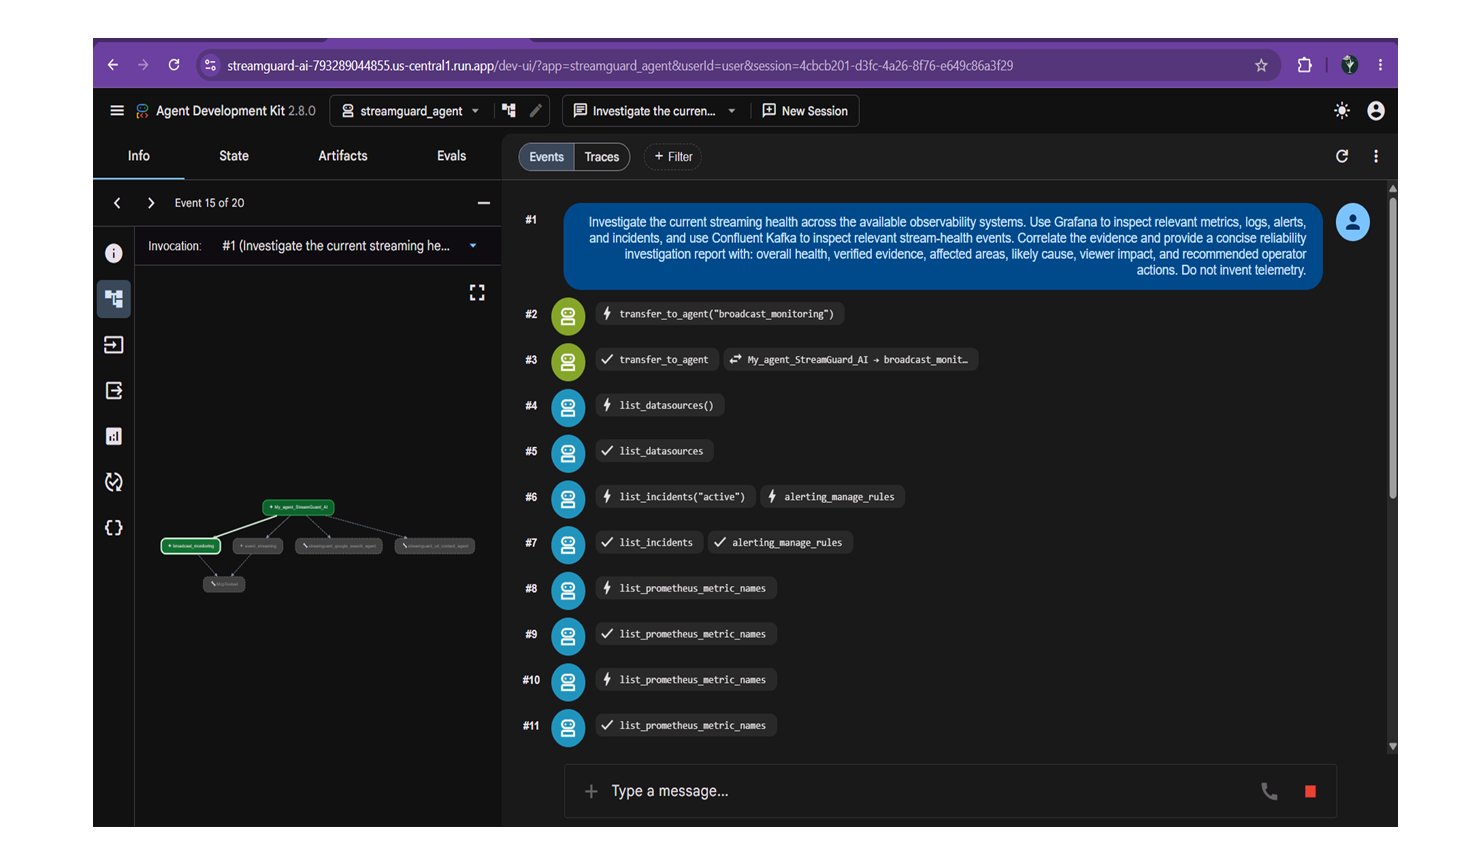Start a New Session
1457x855 pixels.
coord(805,111)
